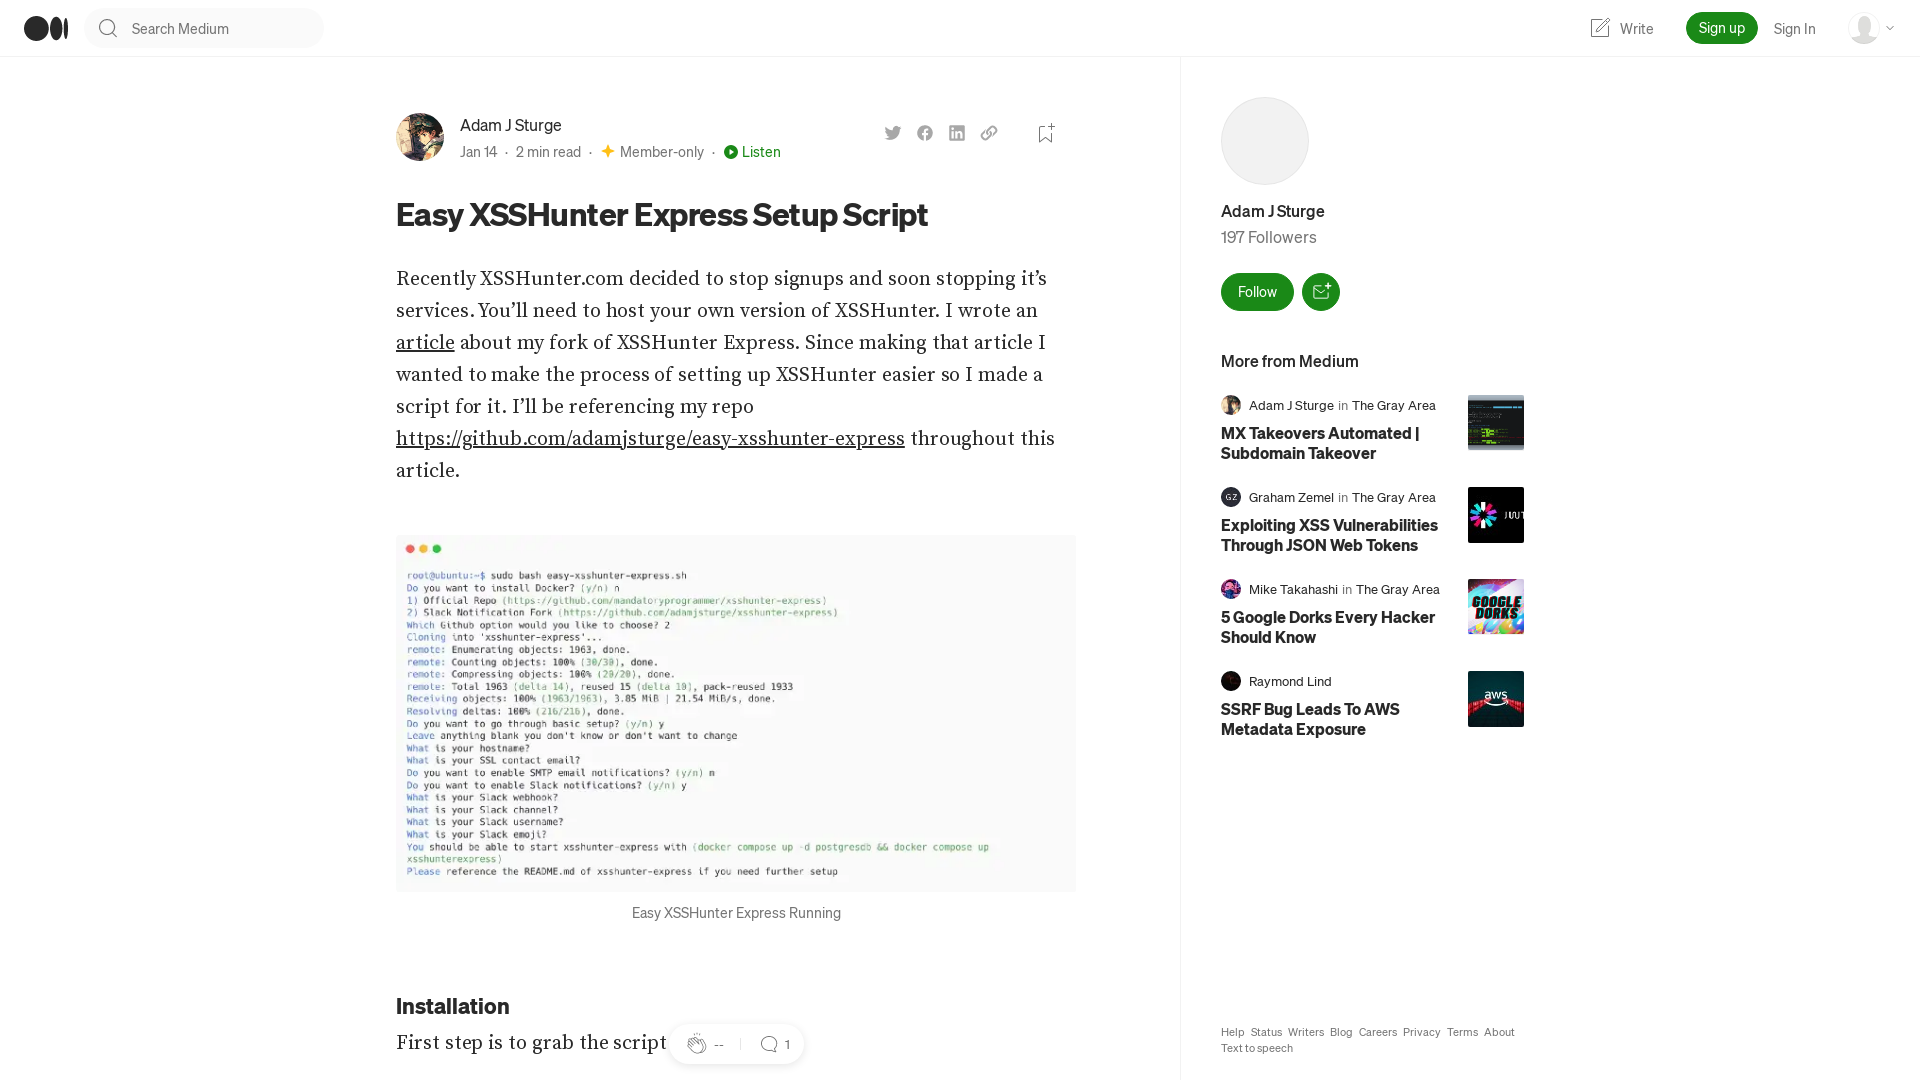Click the Twitter share icon
Viewport: 1920px width, 1080px height.
tap(893, 132)
